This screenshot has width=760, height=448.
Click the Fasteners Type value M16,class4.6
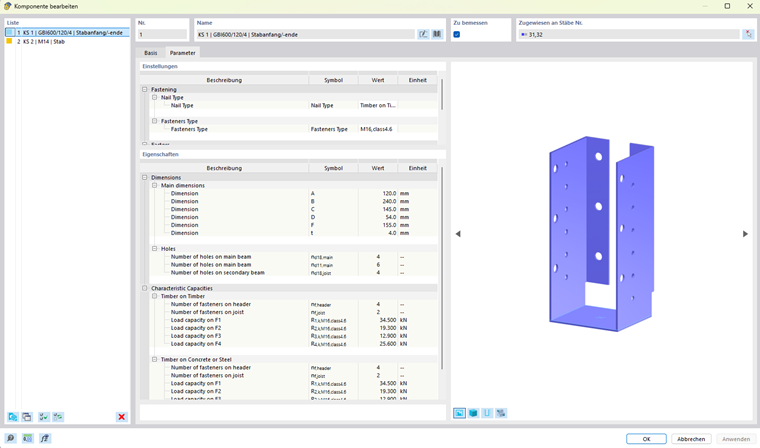[378, 129]
